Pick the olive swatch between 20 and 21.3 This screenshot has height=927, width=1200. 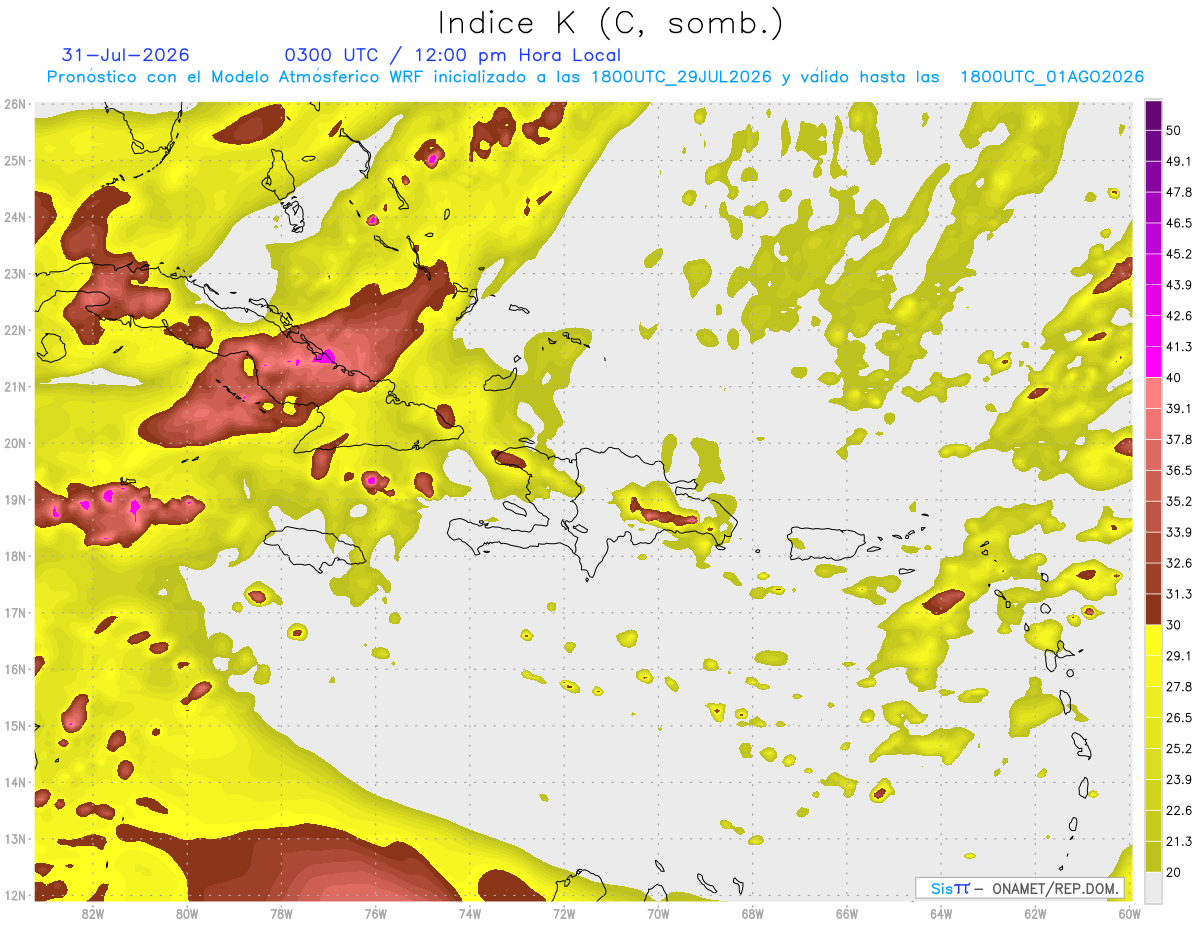tap(1153, 858)
